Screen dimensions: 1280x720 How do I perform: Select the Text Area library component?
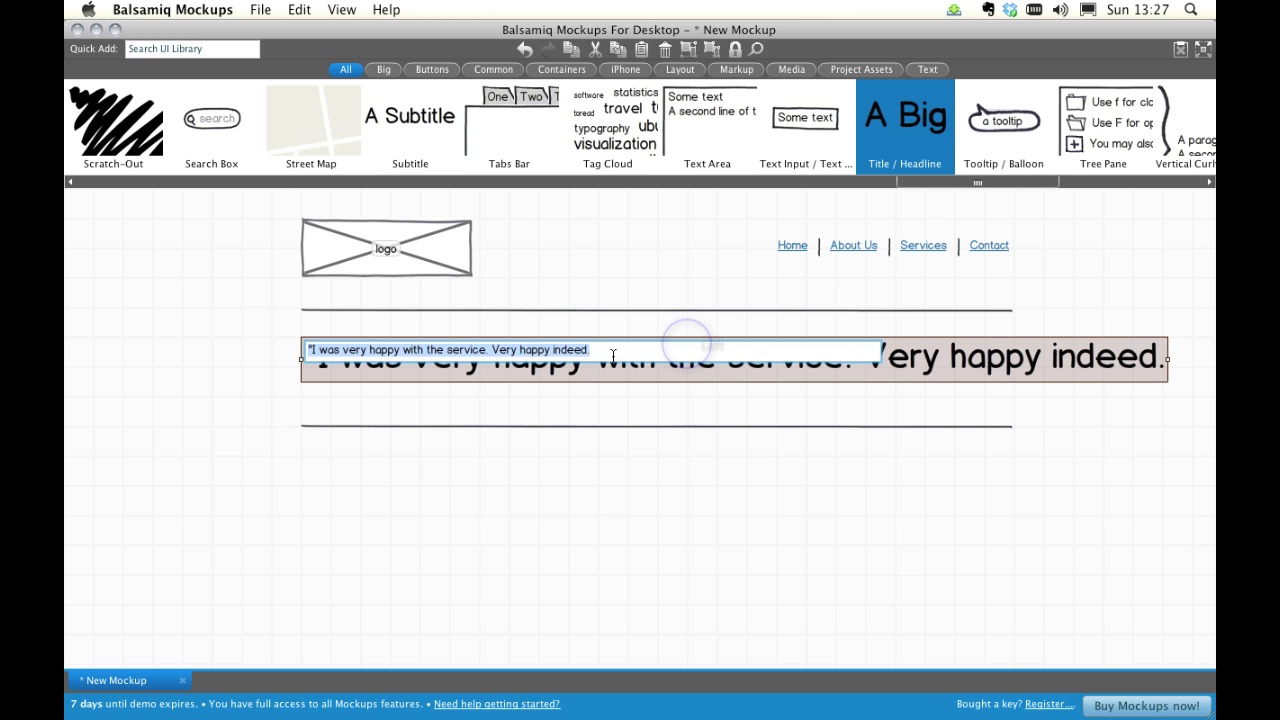pyautogui.click(x=707, y=127)
